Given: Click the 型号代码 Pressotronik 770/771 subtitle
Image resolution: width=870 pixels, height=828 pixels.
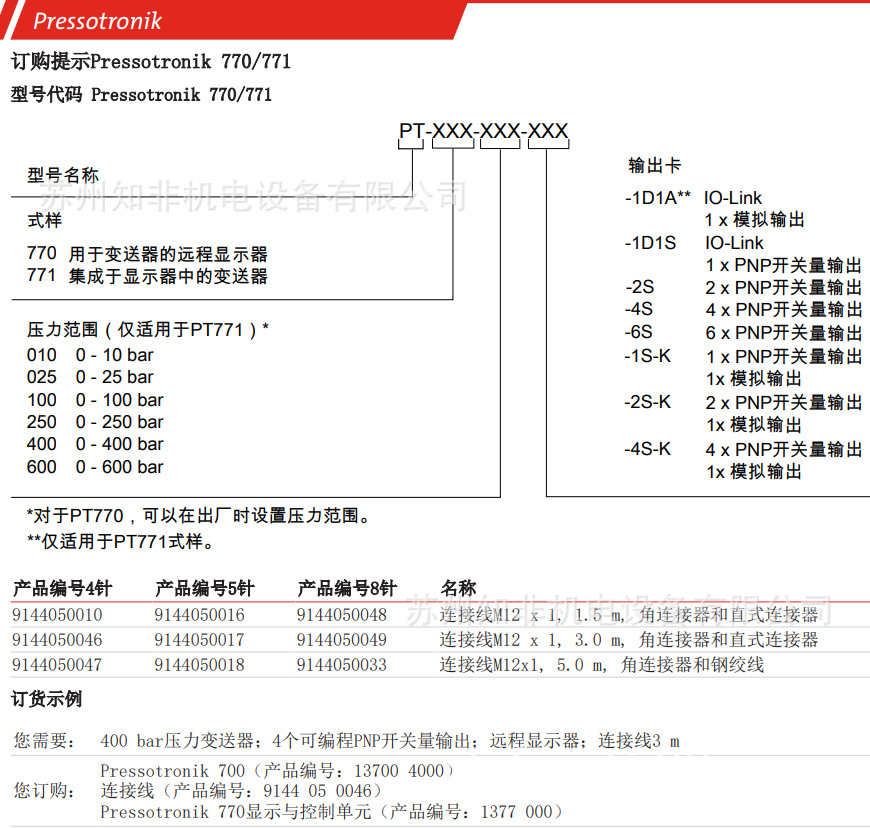Looking at the screenshot, I should 141,94.
